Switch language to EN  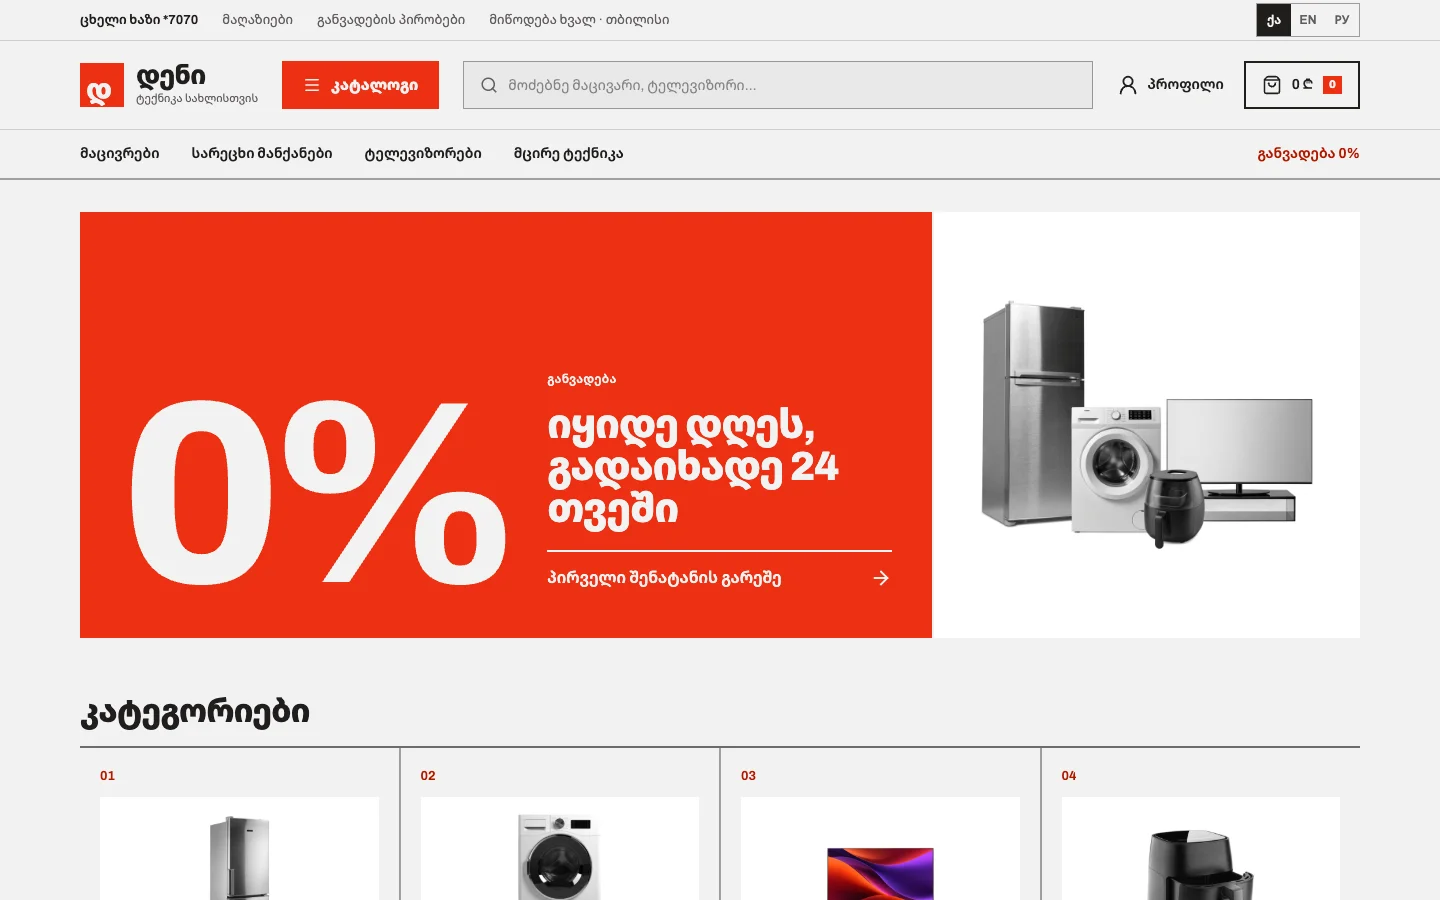coord(1307,20)
